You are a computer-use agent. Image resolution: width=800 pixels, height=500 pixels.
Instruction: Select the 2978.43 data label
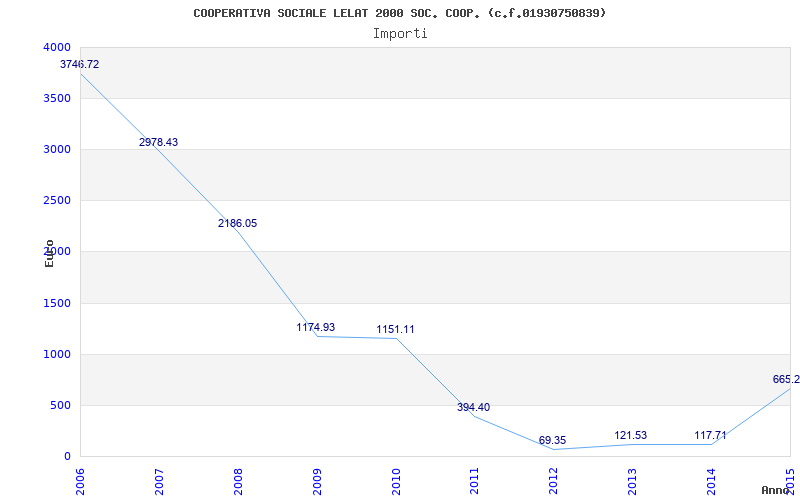[x=159, y=142]
